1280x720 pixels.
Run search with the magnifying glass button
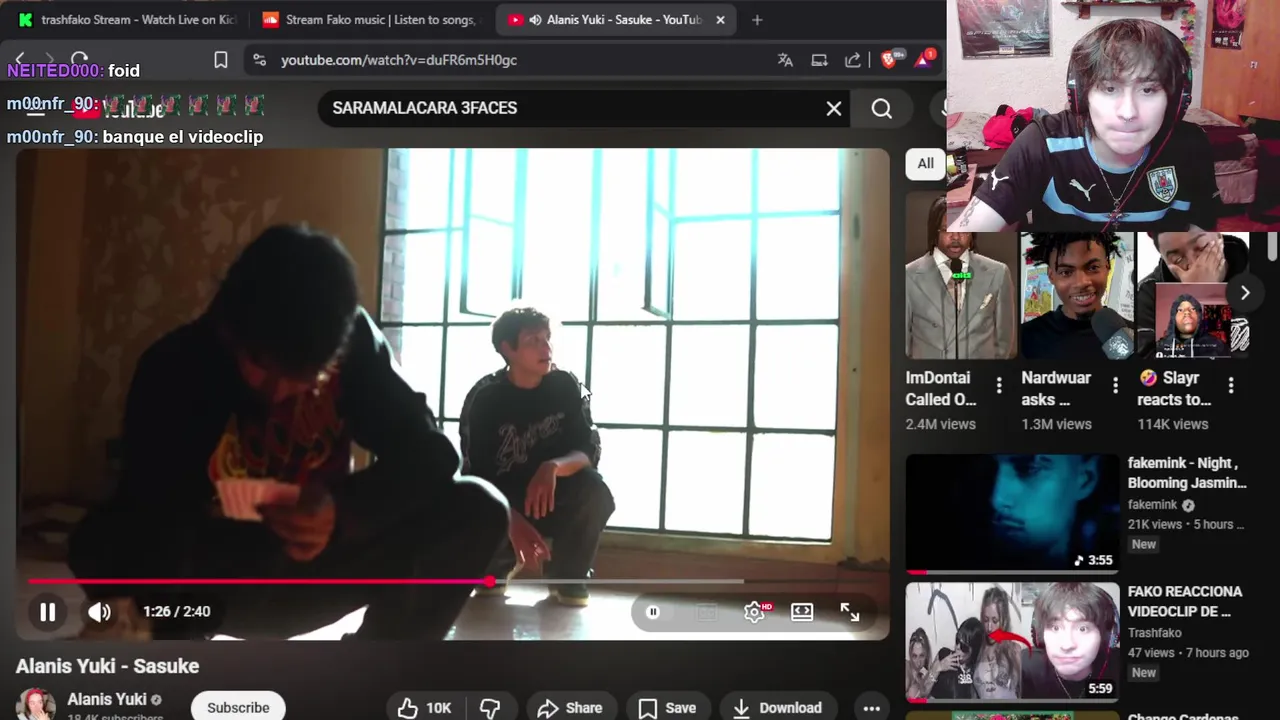click(x=882, y=108)
